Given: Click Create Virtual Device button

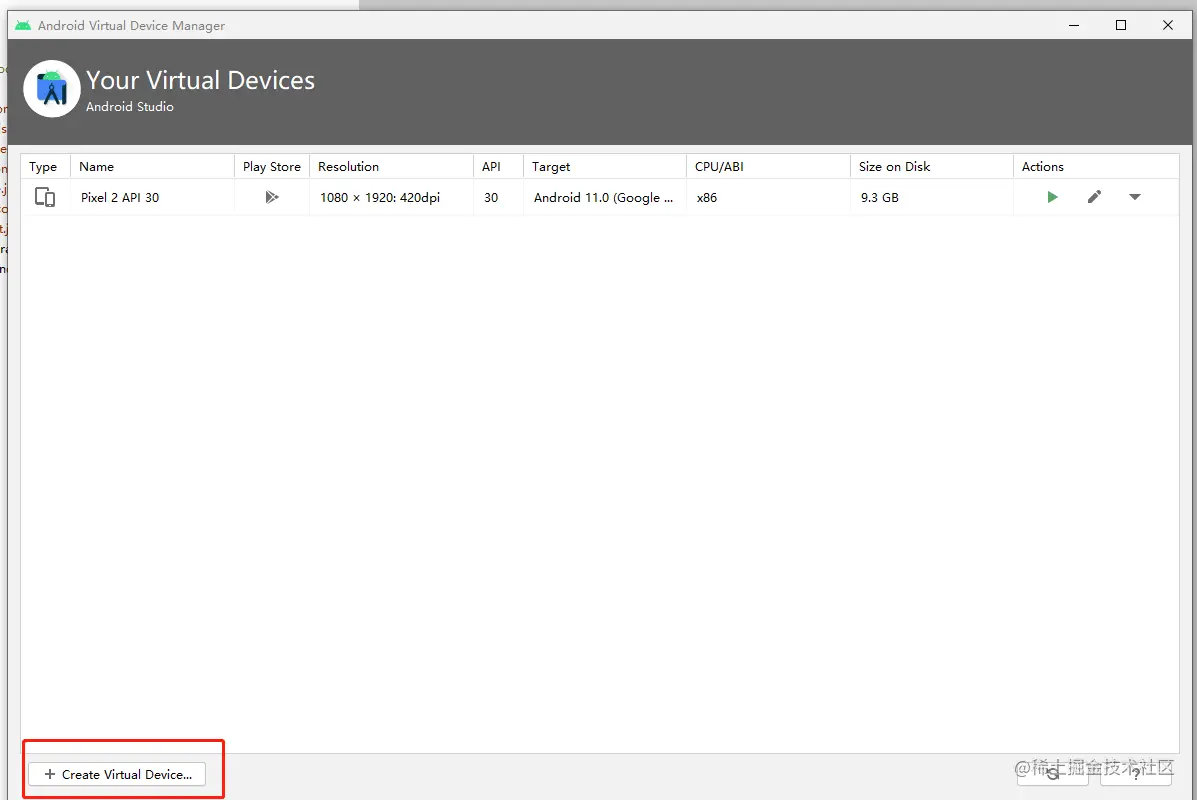Looking at the screenshot, I should [x=117, y=774].
